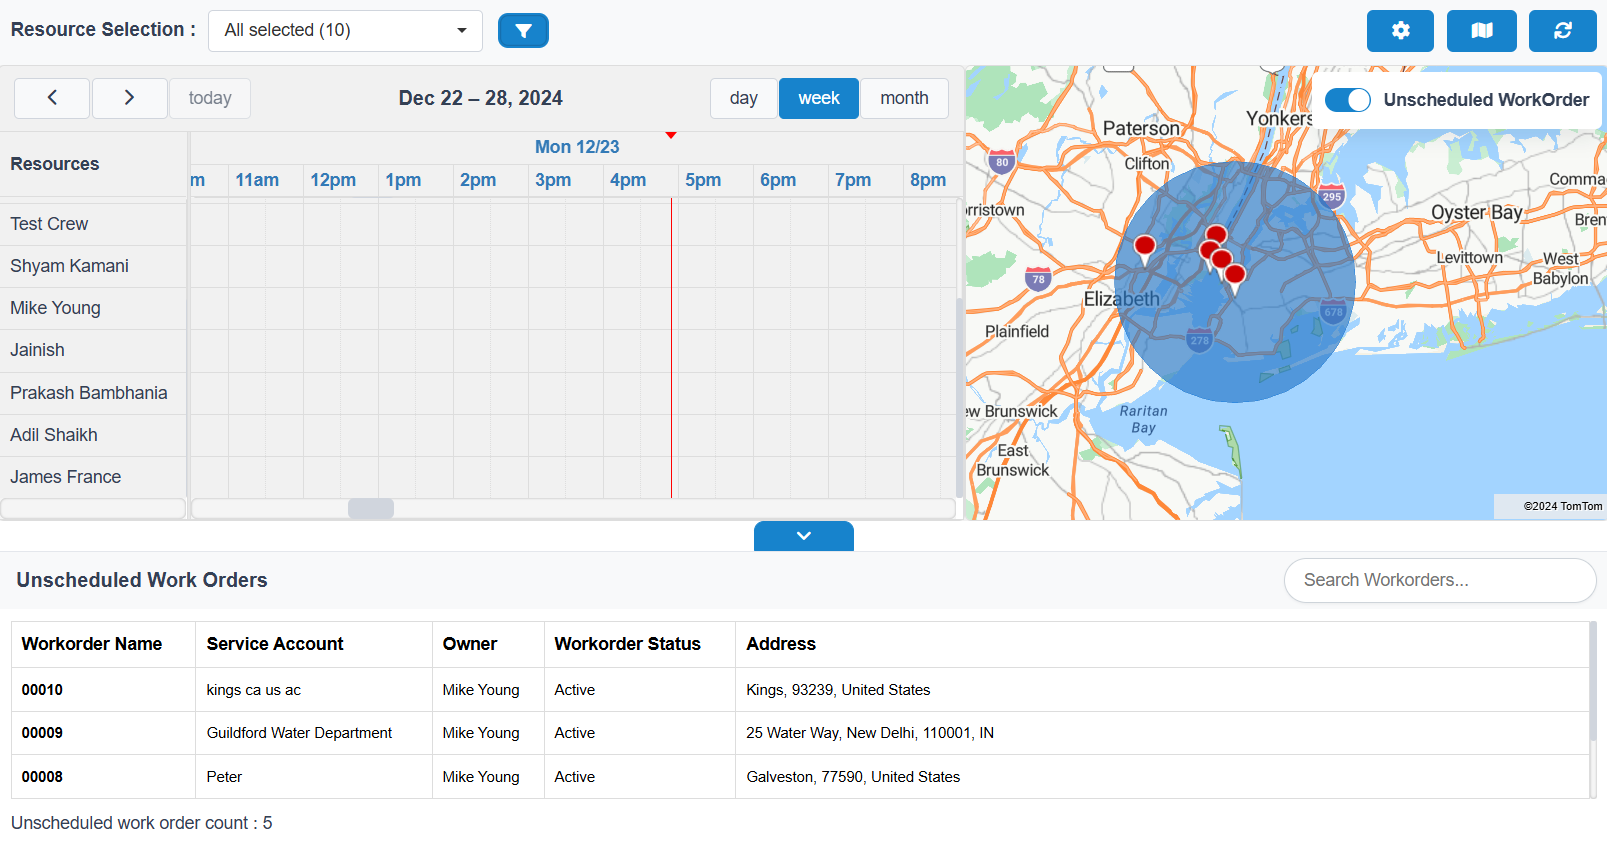Switch to day view
Viewport: 1607px width, 847px height.
743,98
